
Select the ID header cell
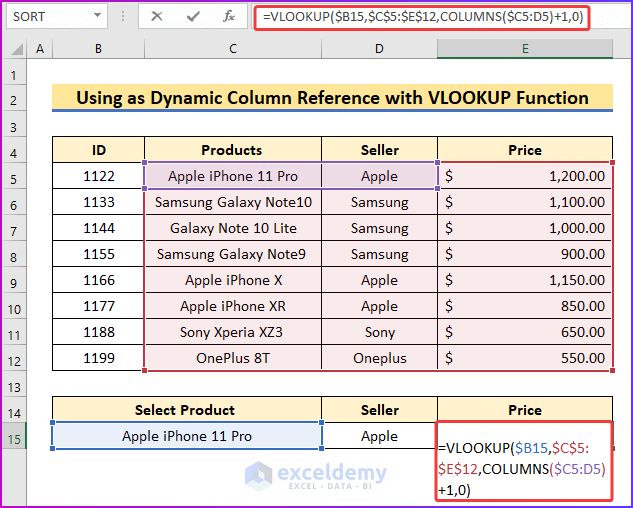coord(99,150)
